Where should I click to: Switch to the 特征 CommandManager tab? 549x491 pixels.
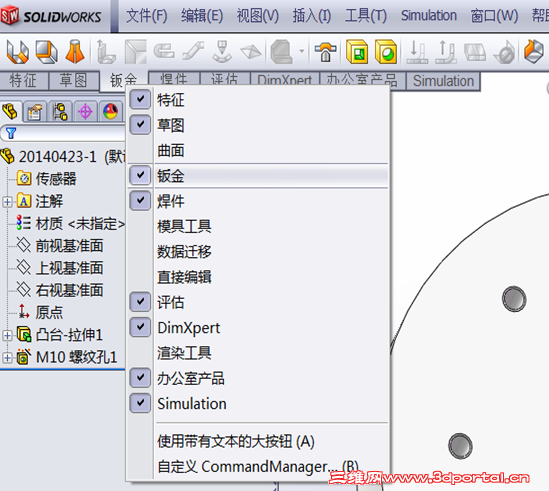coord(23,81)
